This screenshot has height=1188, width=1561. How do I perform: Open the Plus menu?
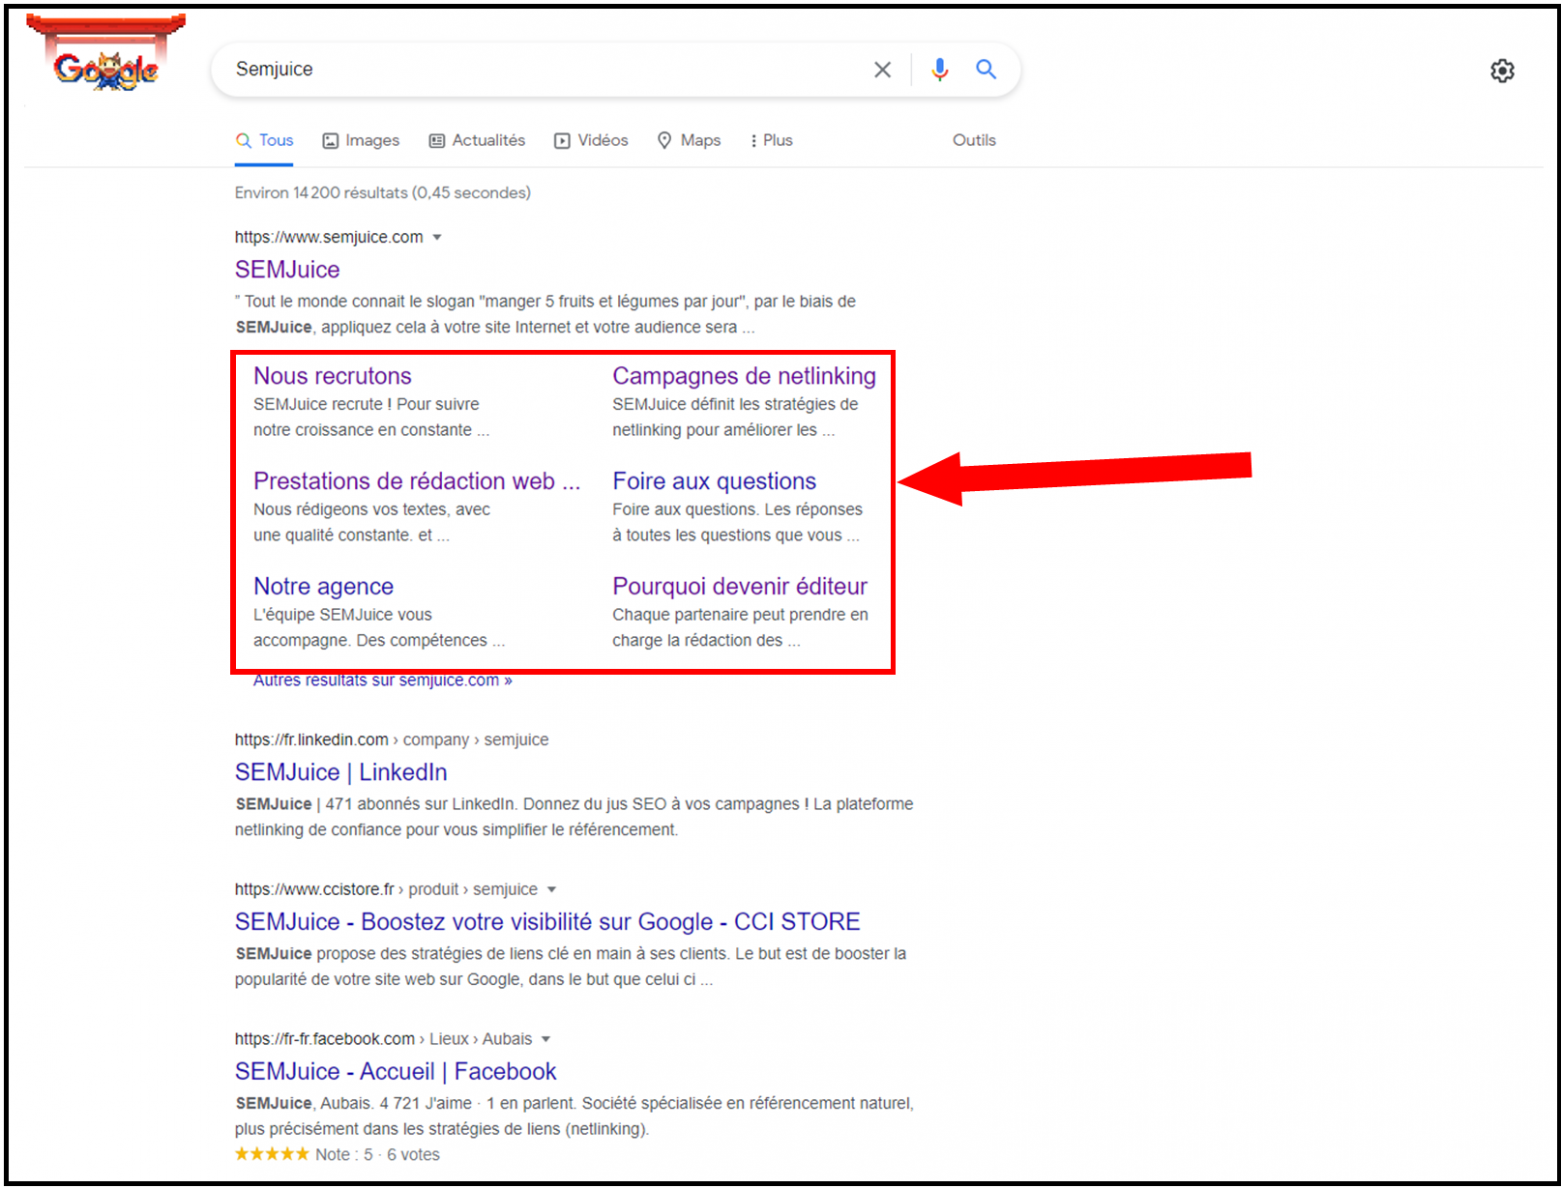point(771,141)
